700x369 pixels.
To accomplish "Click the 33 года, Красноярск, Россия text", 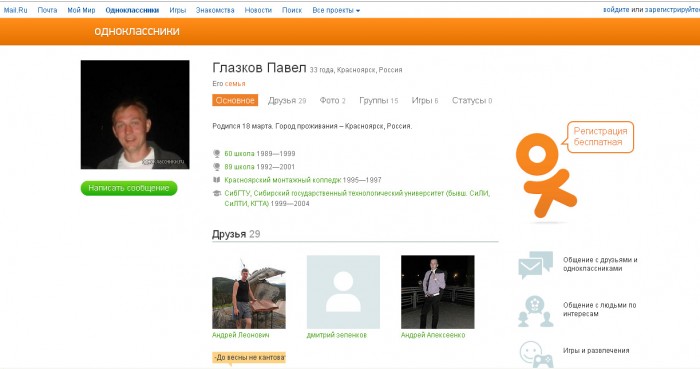I will pos(356,70).
